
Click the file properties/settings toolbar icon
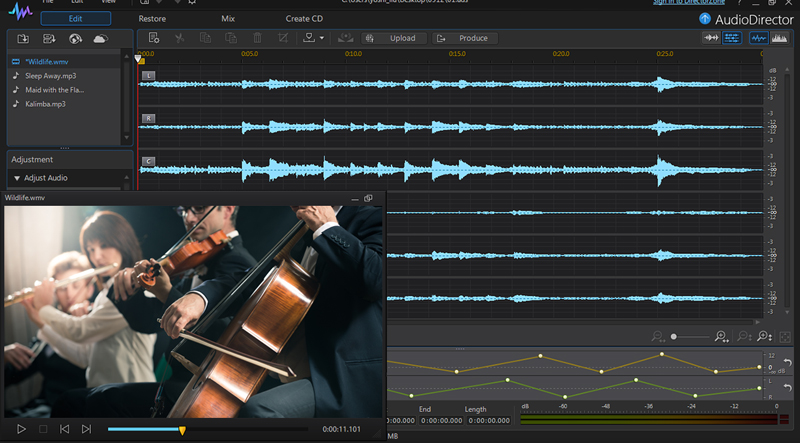[154, 38]
